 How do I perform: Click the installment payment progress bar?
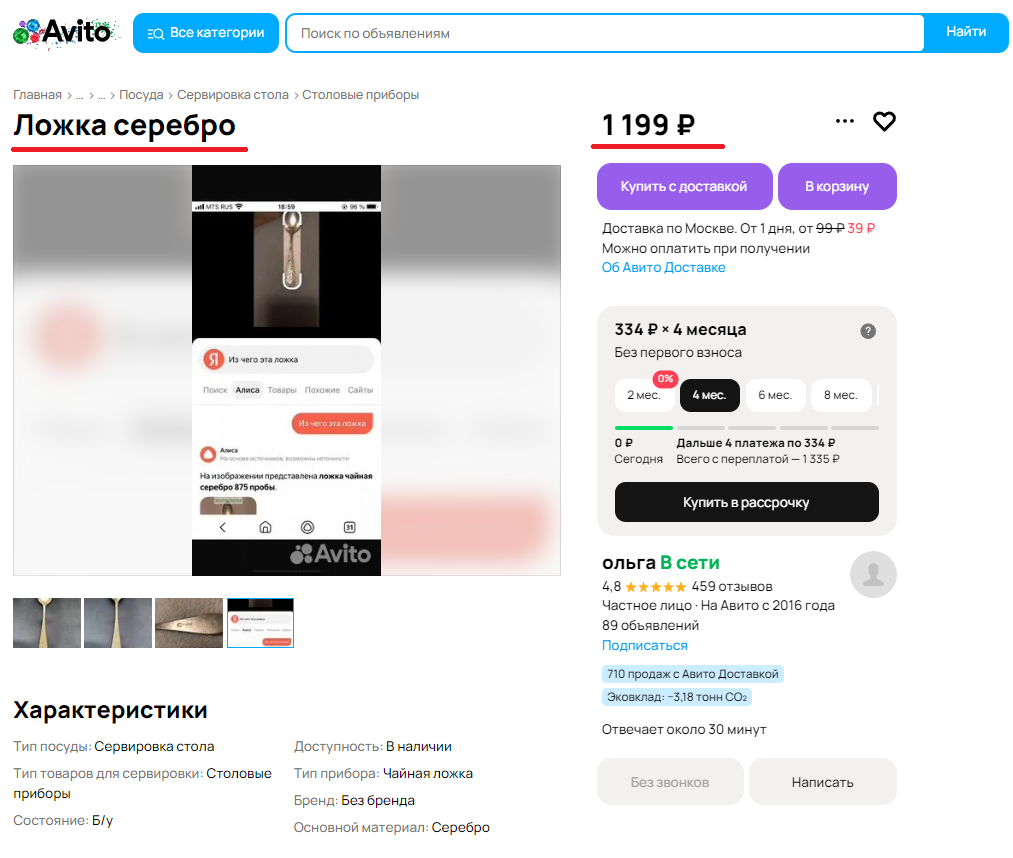pyautogui.click(x=747, y=428)
